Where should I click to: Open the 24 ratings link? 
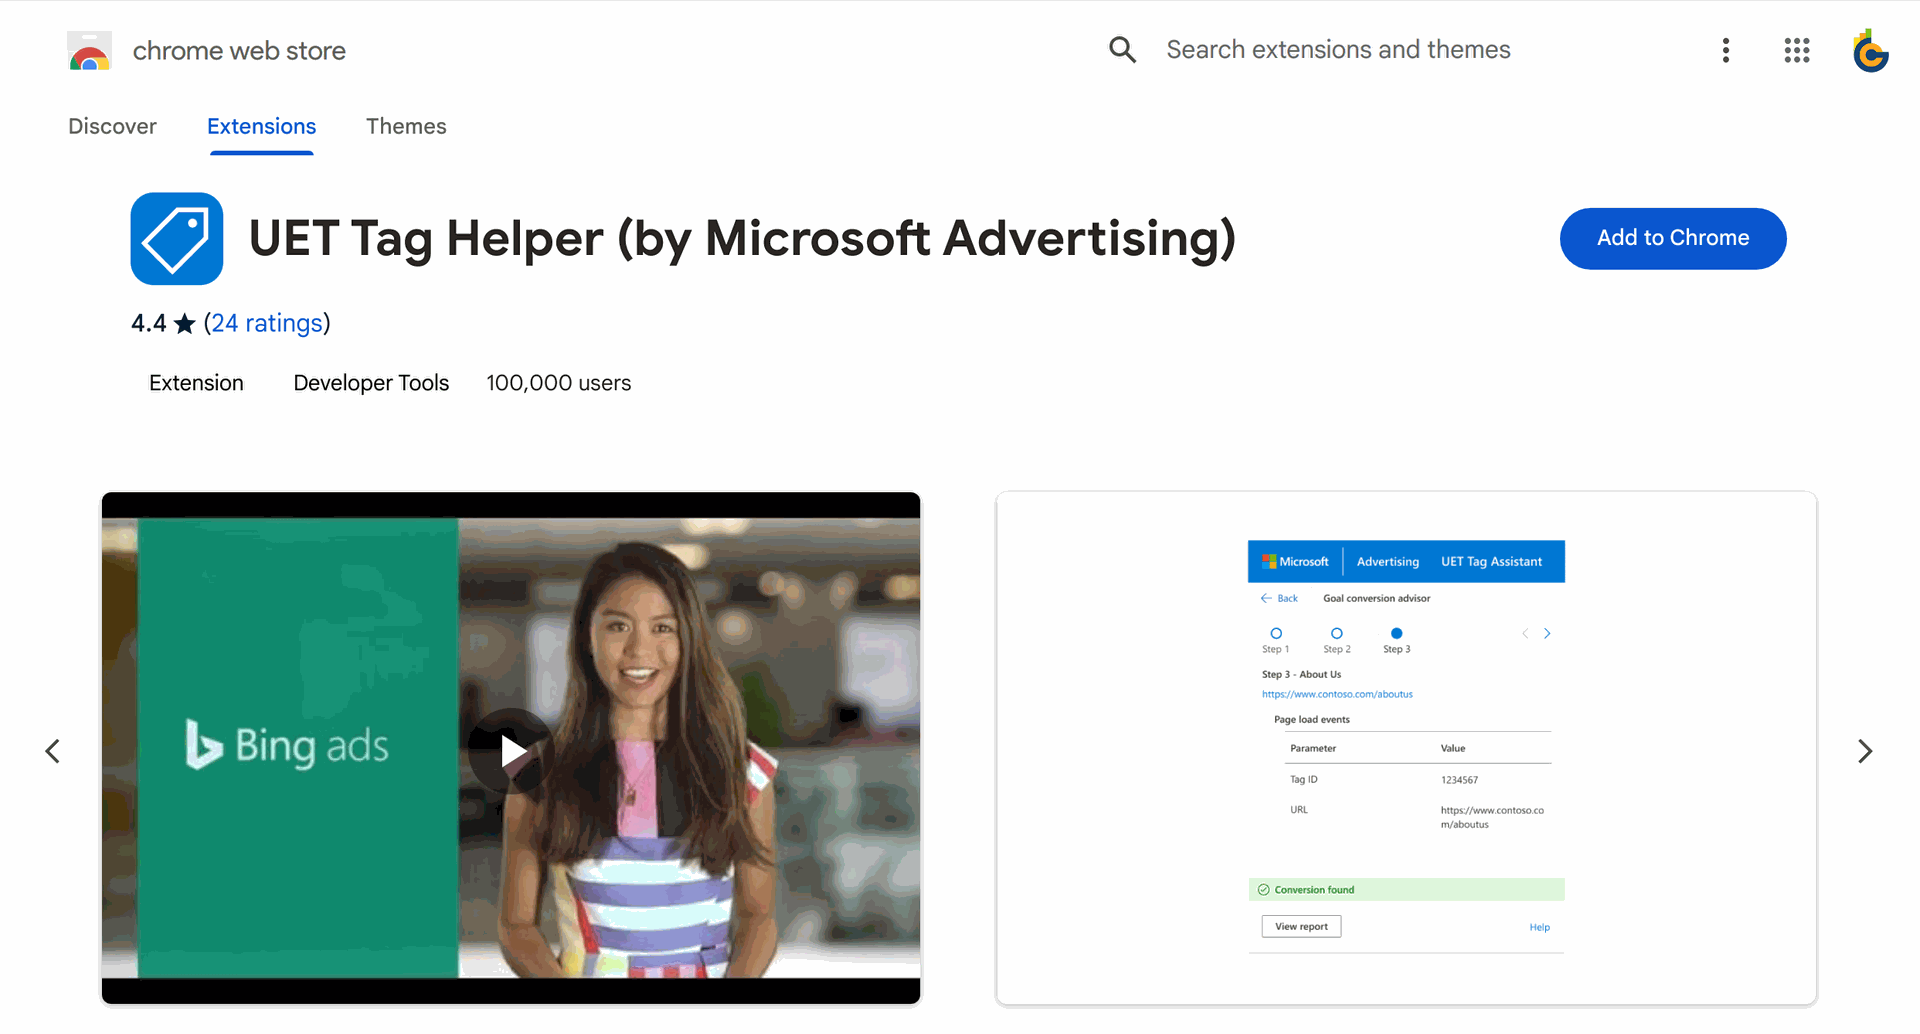(x=267, y=324)
